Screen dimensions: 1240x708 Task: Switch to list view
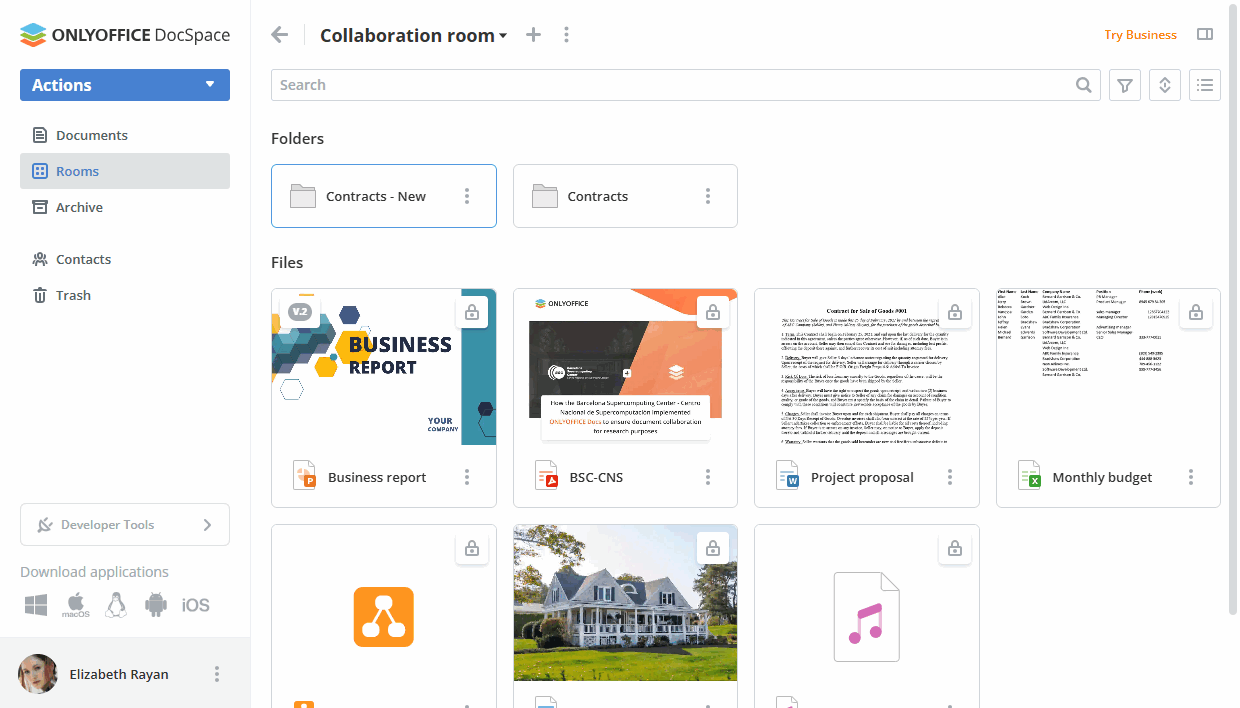coord(1205,85)
